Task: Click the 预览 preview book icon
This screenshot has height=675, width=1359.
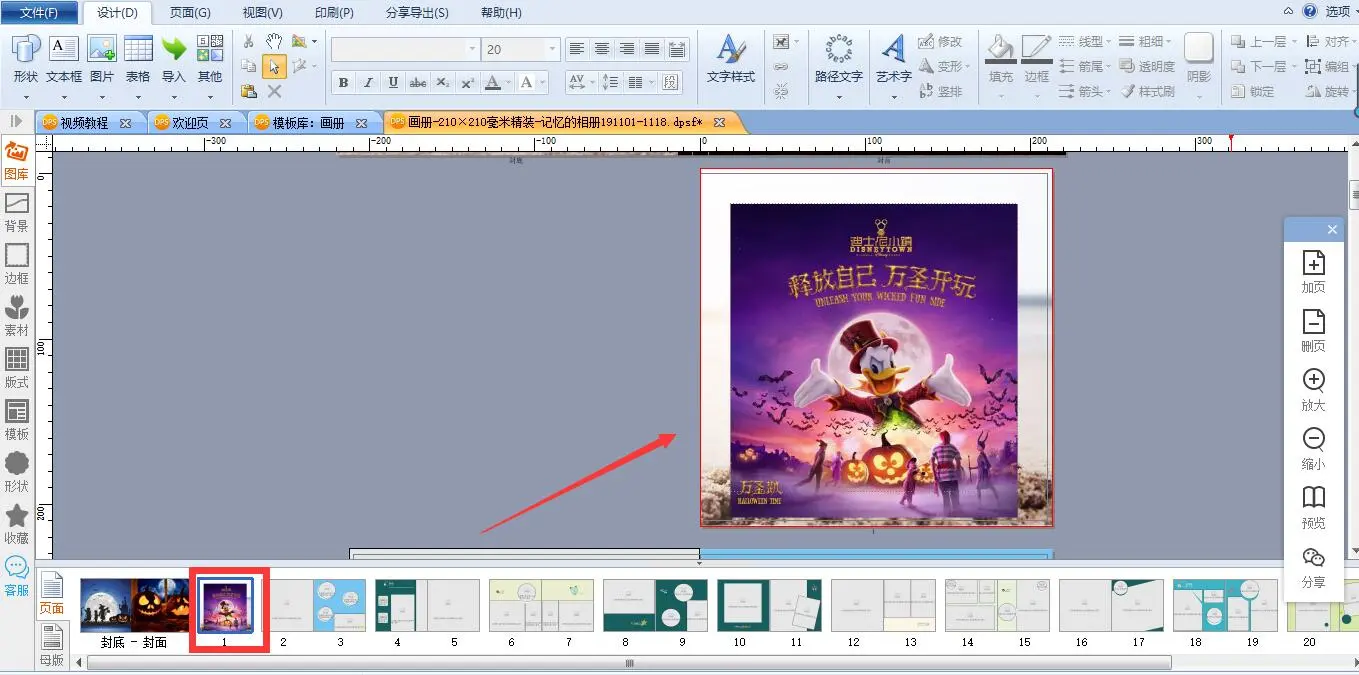Action: (x=1313, y=498)
